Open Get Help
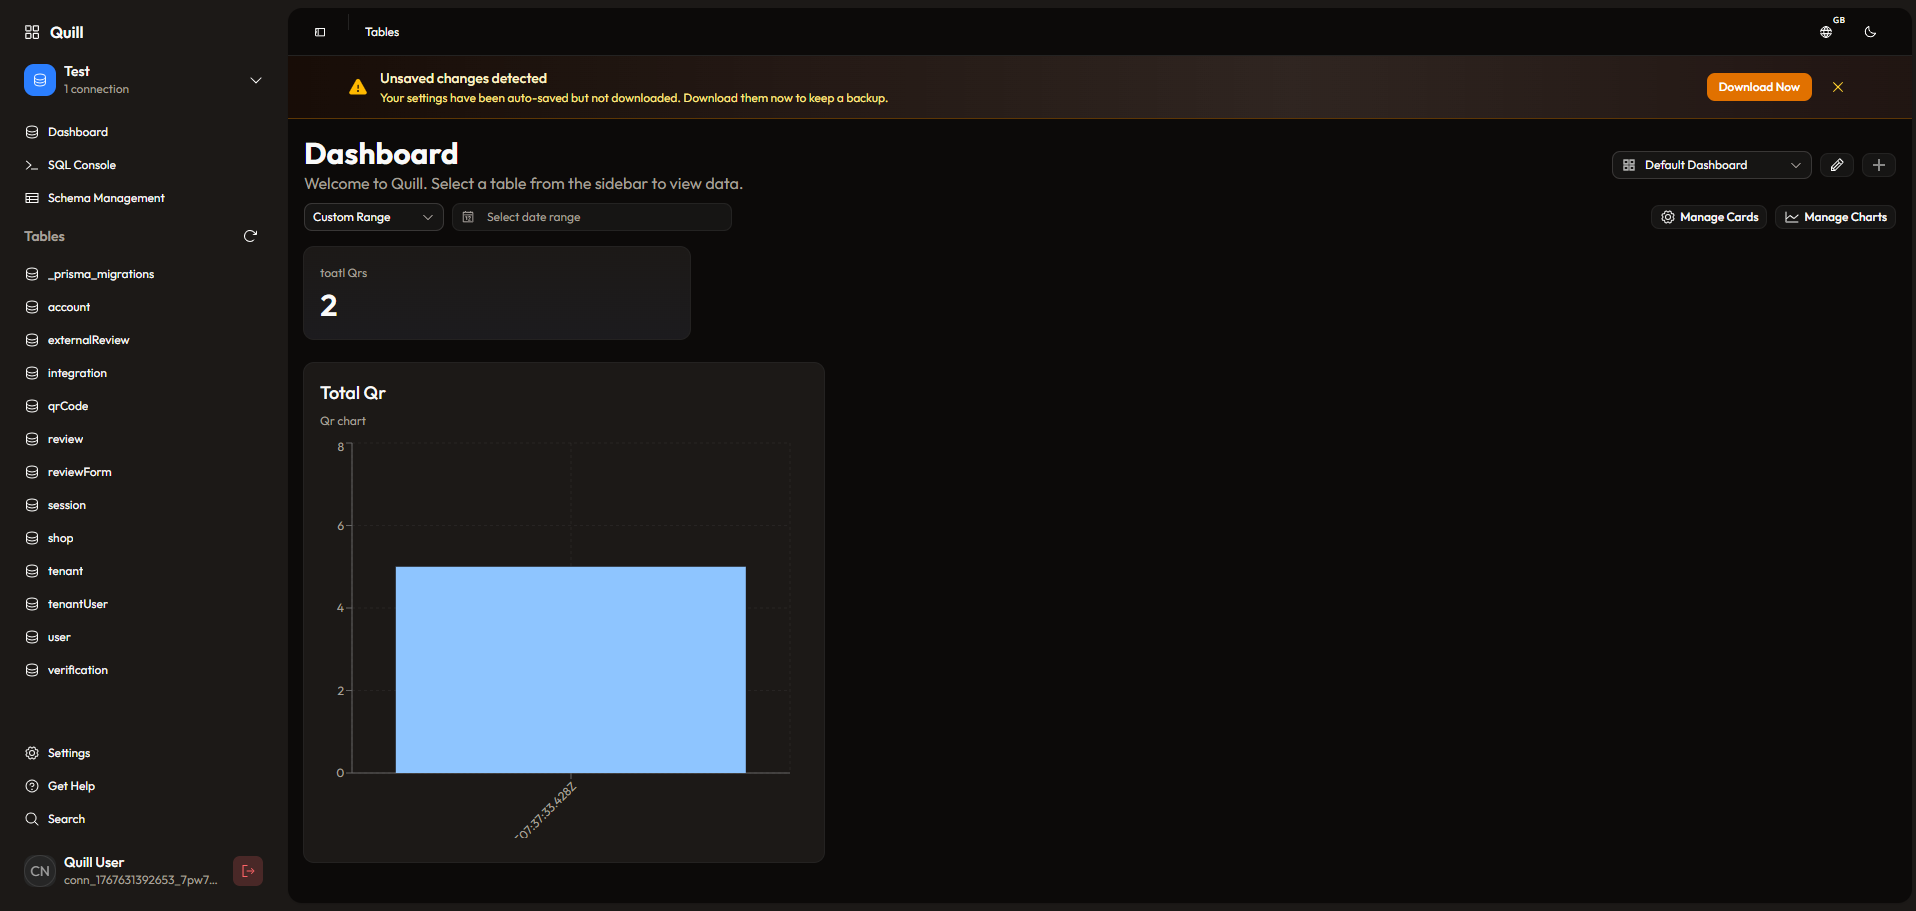 click(71, 786)
